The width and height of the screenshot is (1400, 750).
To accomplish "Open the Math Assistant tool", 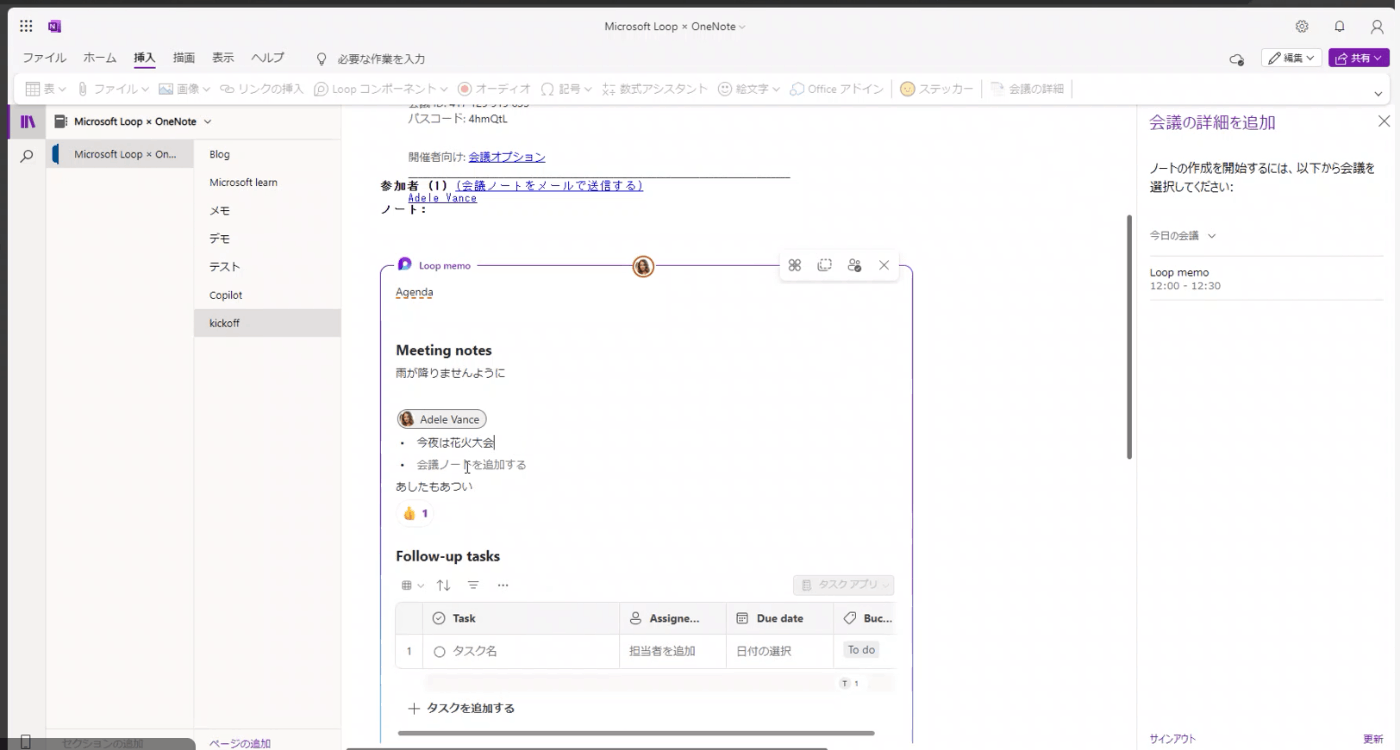I will 655,89.
